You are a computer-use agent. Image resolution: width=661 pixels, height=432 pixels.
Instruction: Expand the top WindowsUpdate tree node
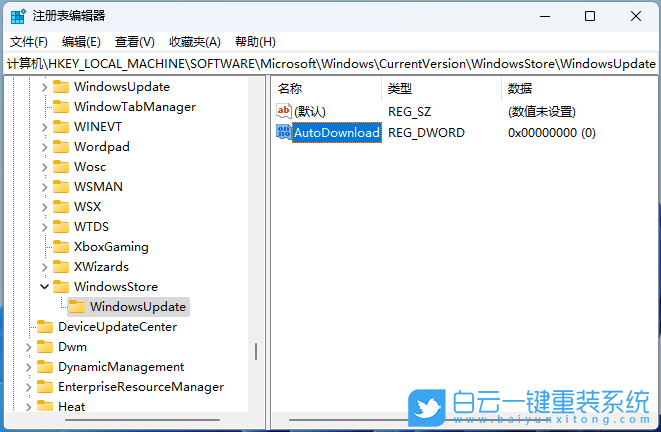45,87
